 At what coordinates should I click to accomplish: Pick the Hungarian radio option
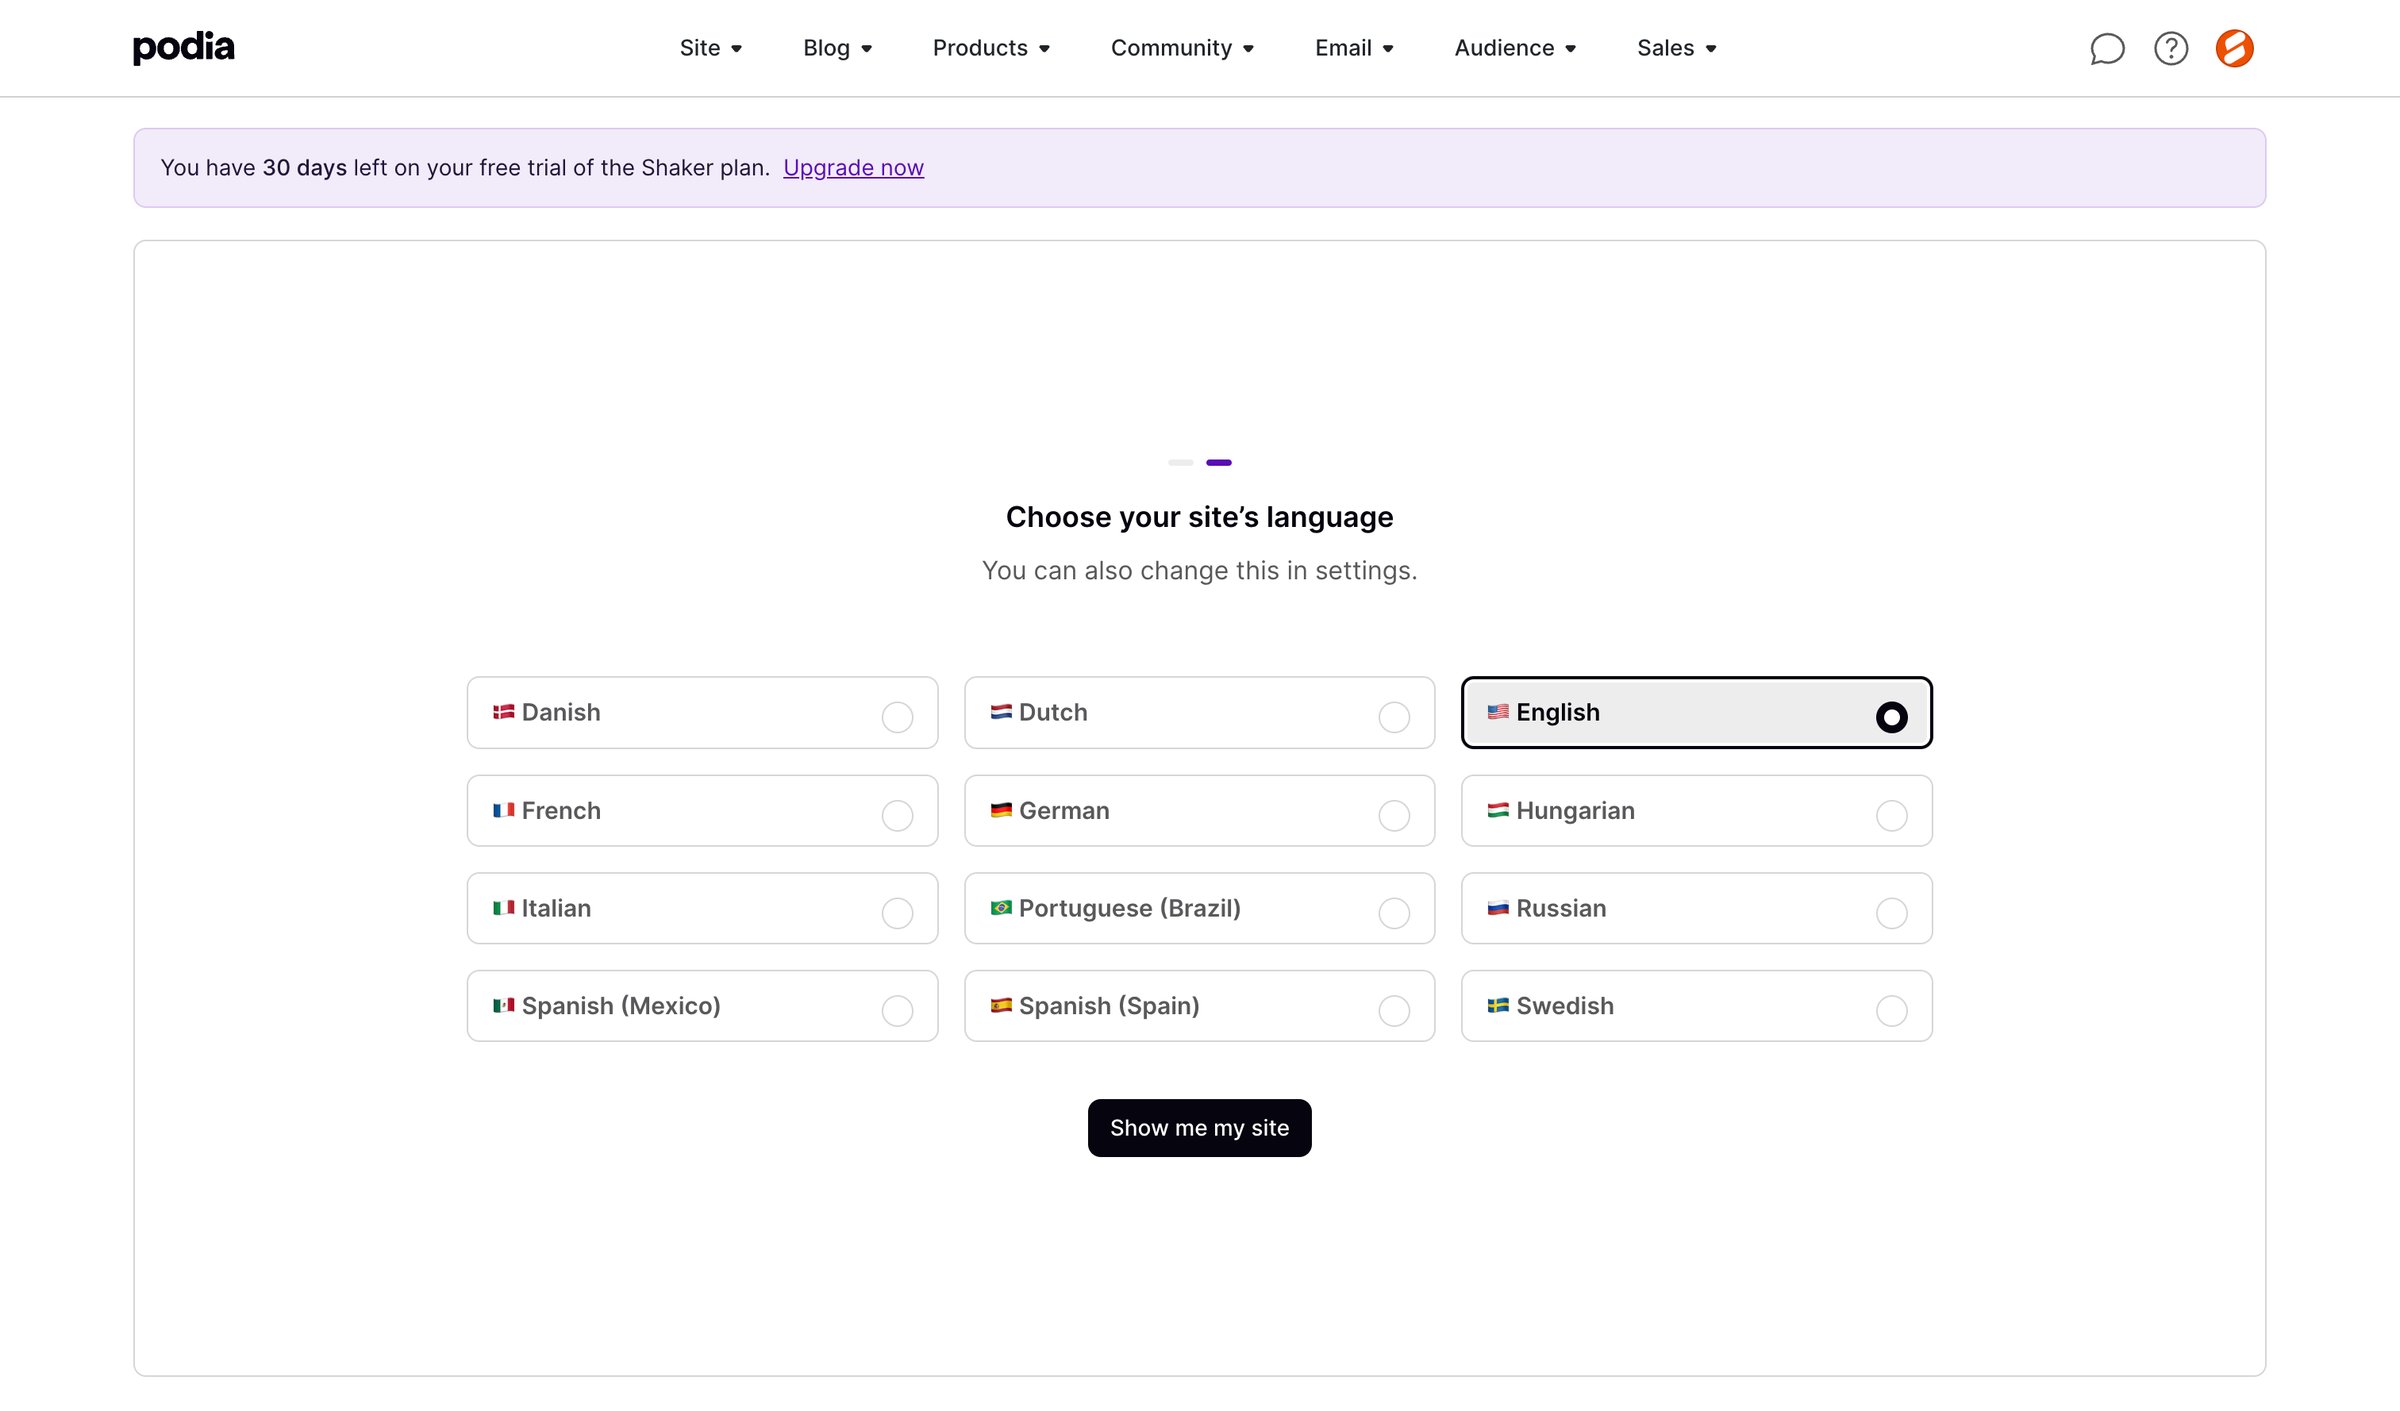pos(1891,815)
